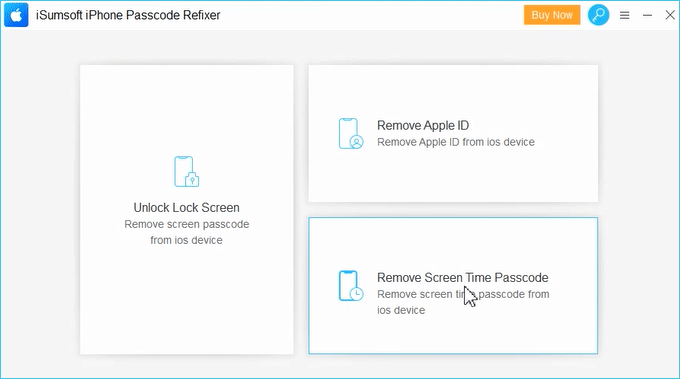Click "Remove screen time passcode from" description
The height and width of the screenshot is (379, 680).
463,294
